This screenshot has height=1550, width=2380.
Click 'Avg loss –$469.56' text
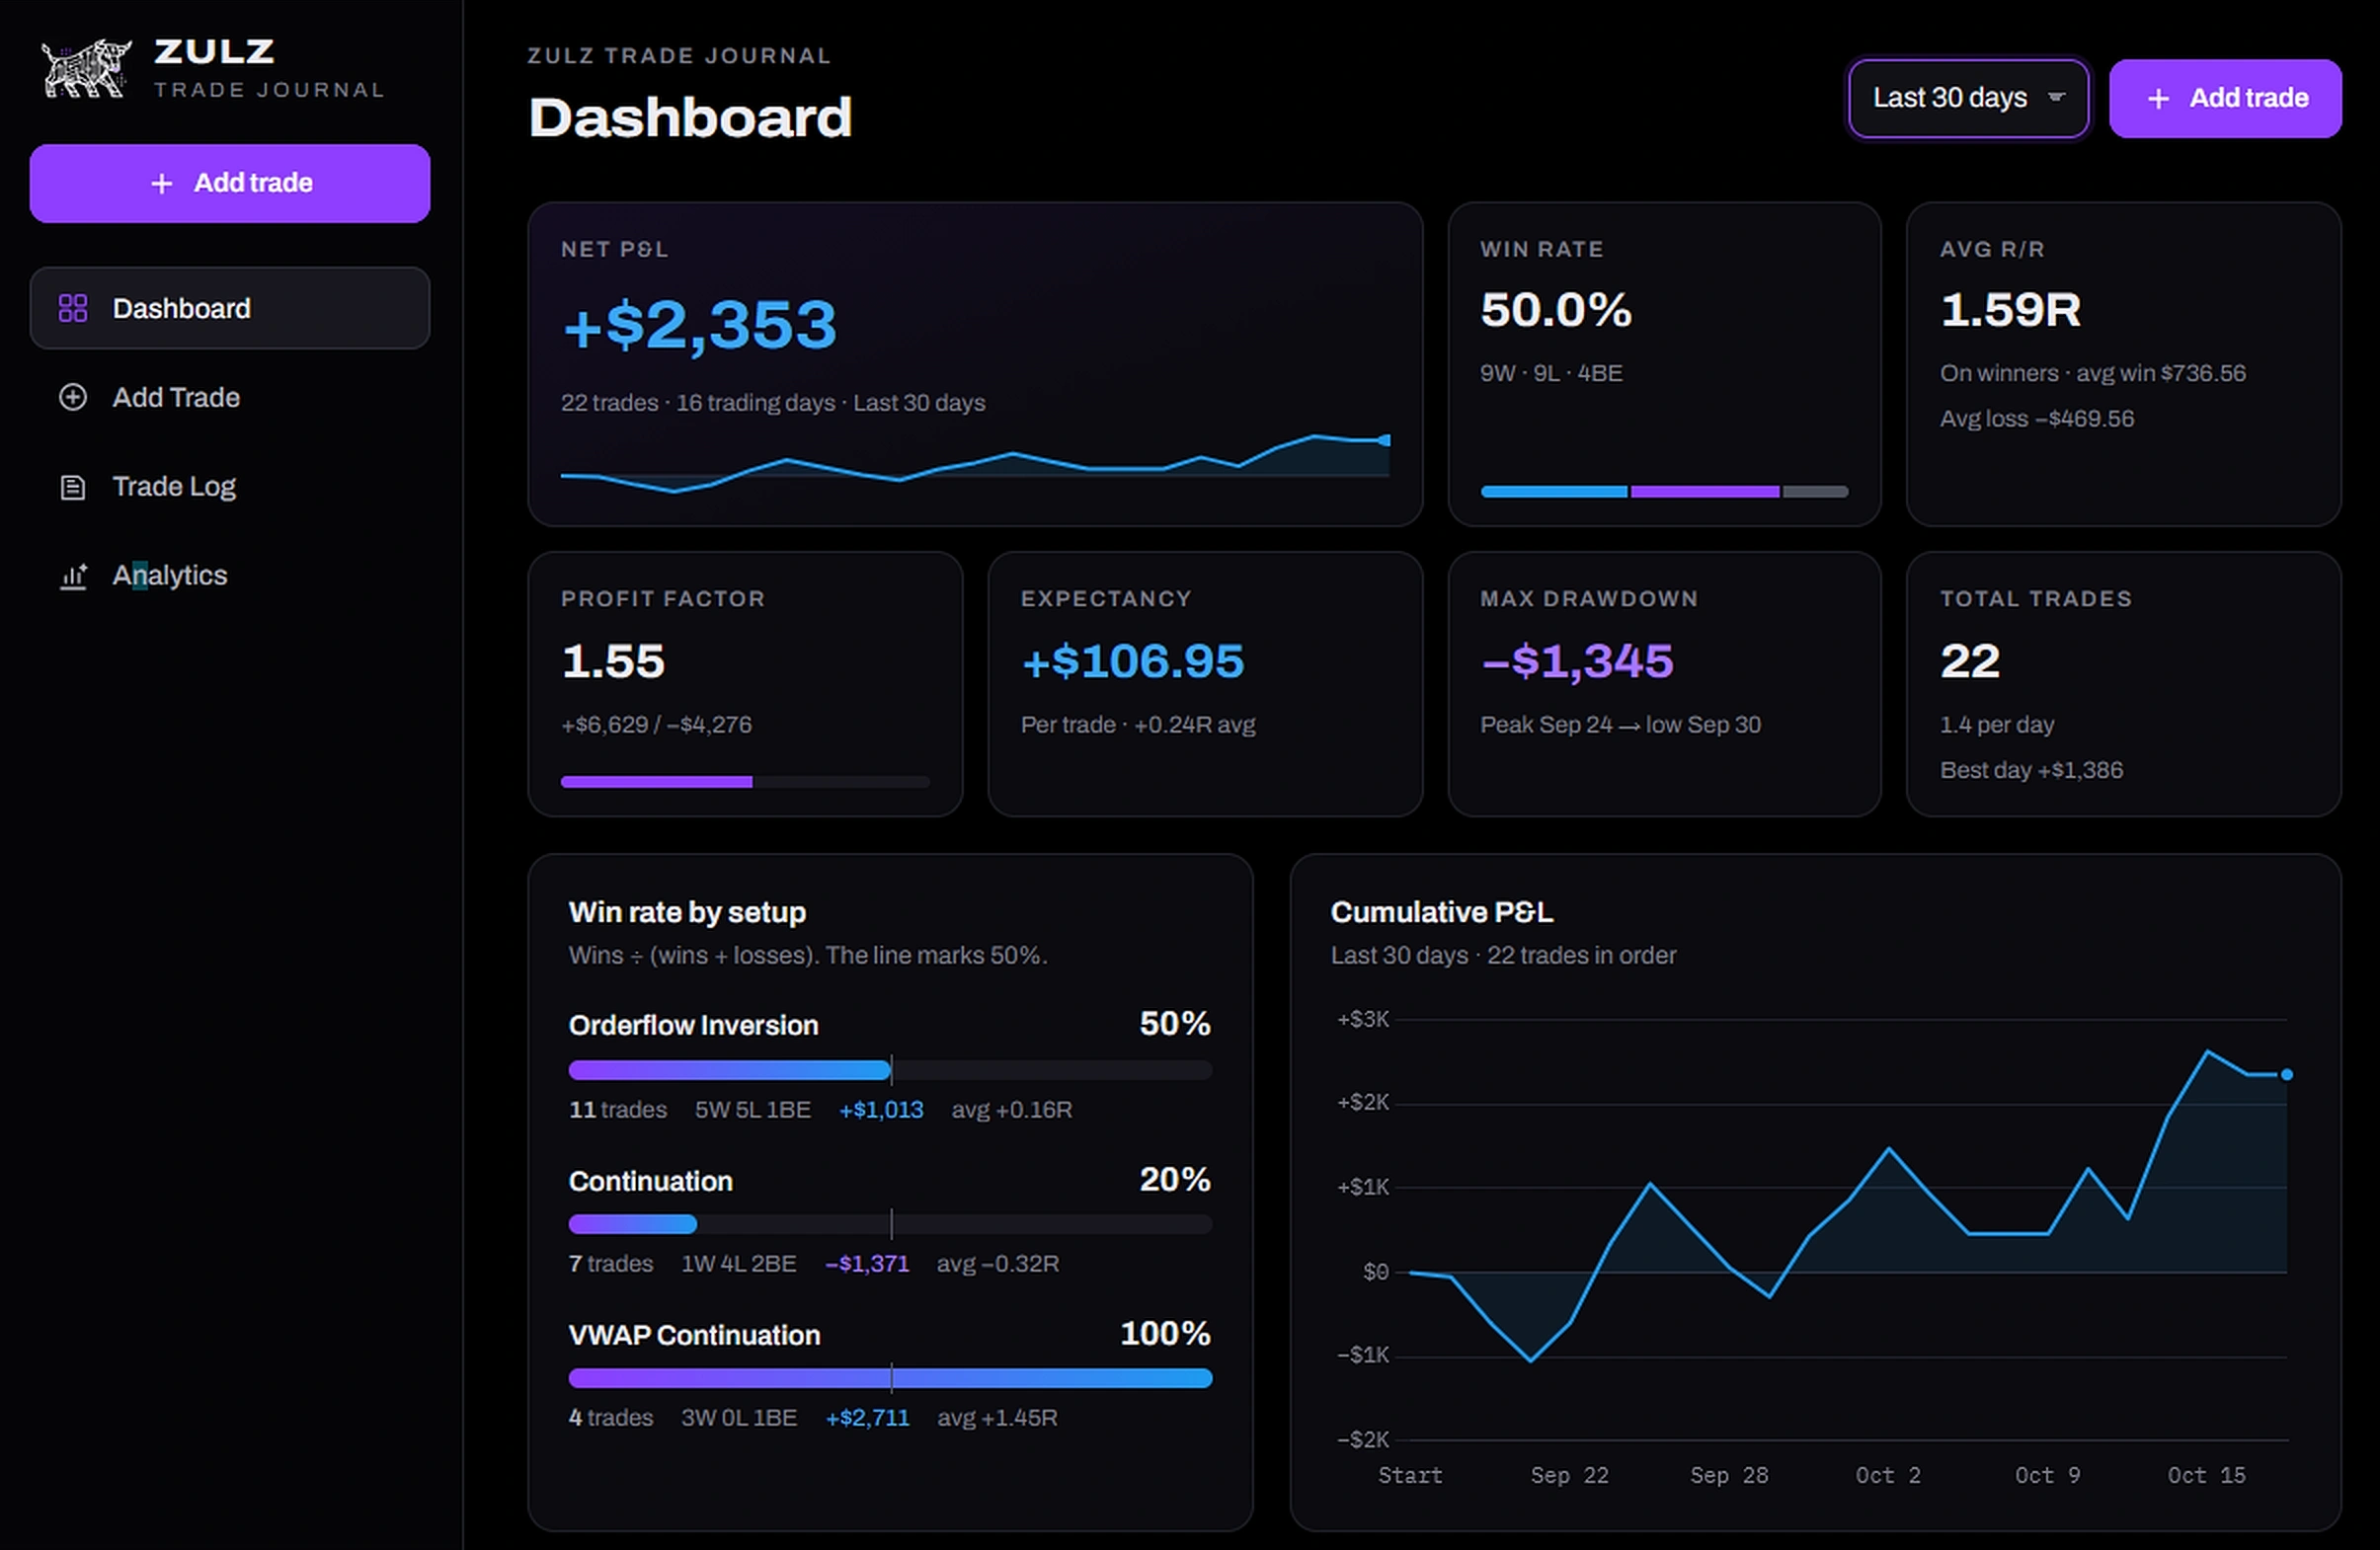[x=2037, y=418]
